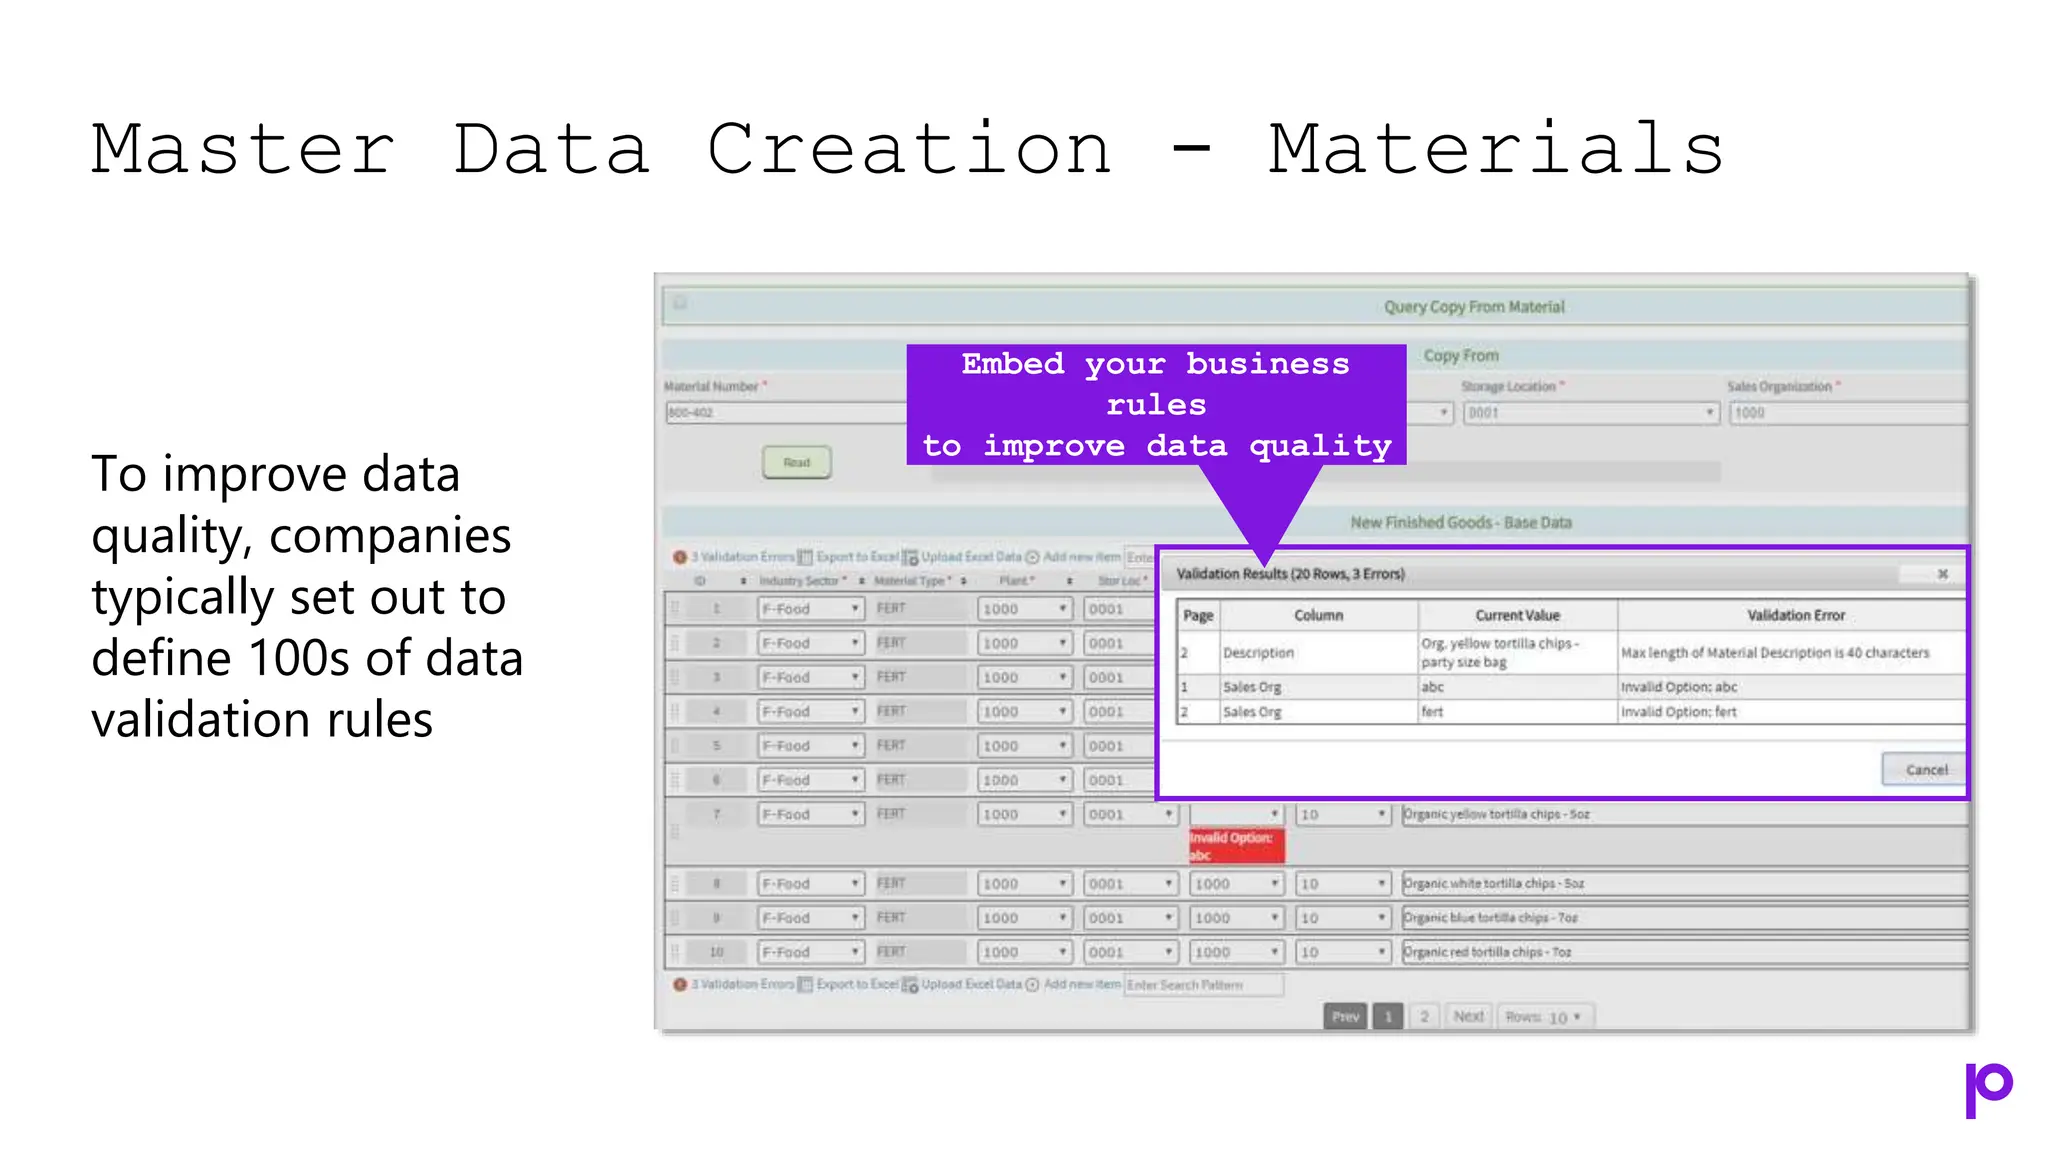Click the FERT material type cell in row 3
This screenshot has width=2048, height=1152.
tap(920, 677)
